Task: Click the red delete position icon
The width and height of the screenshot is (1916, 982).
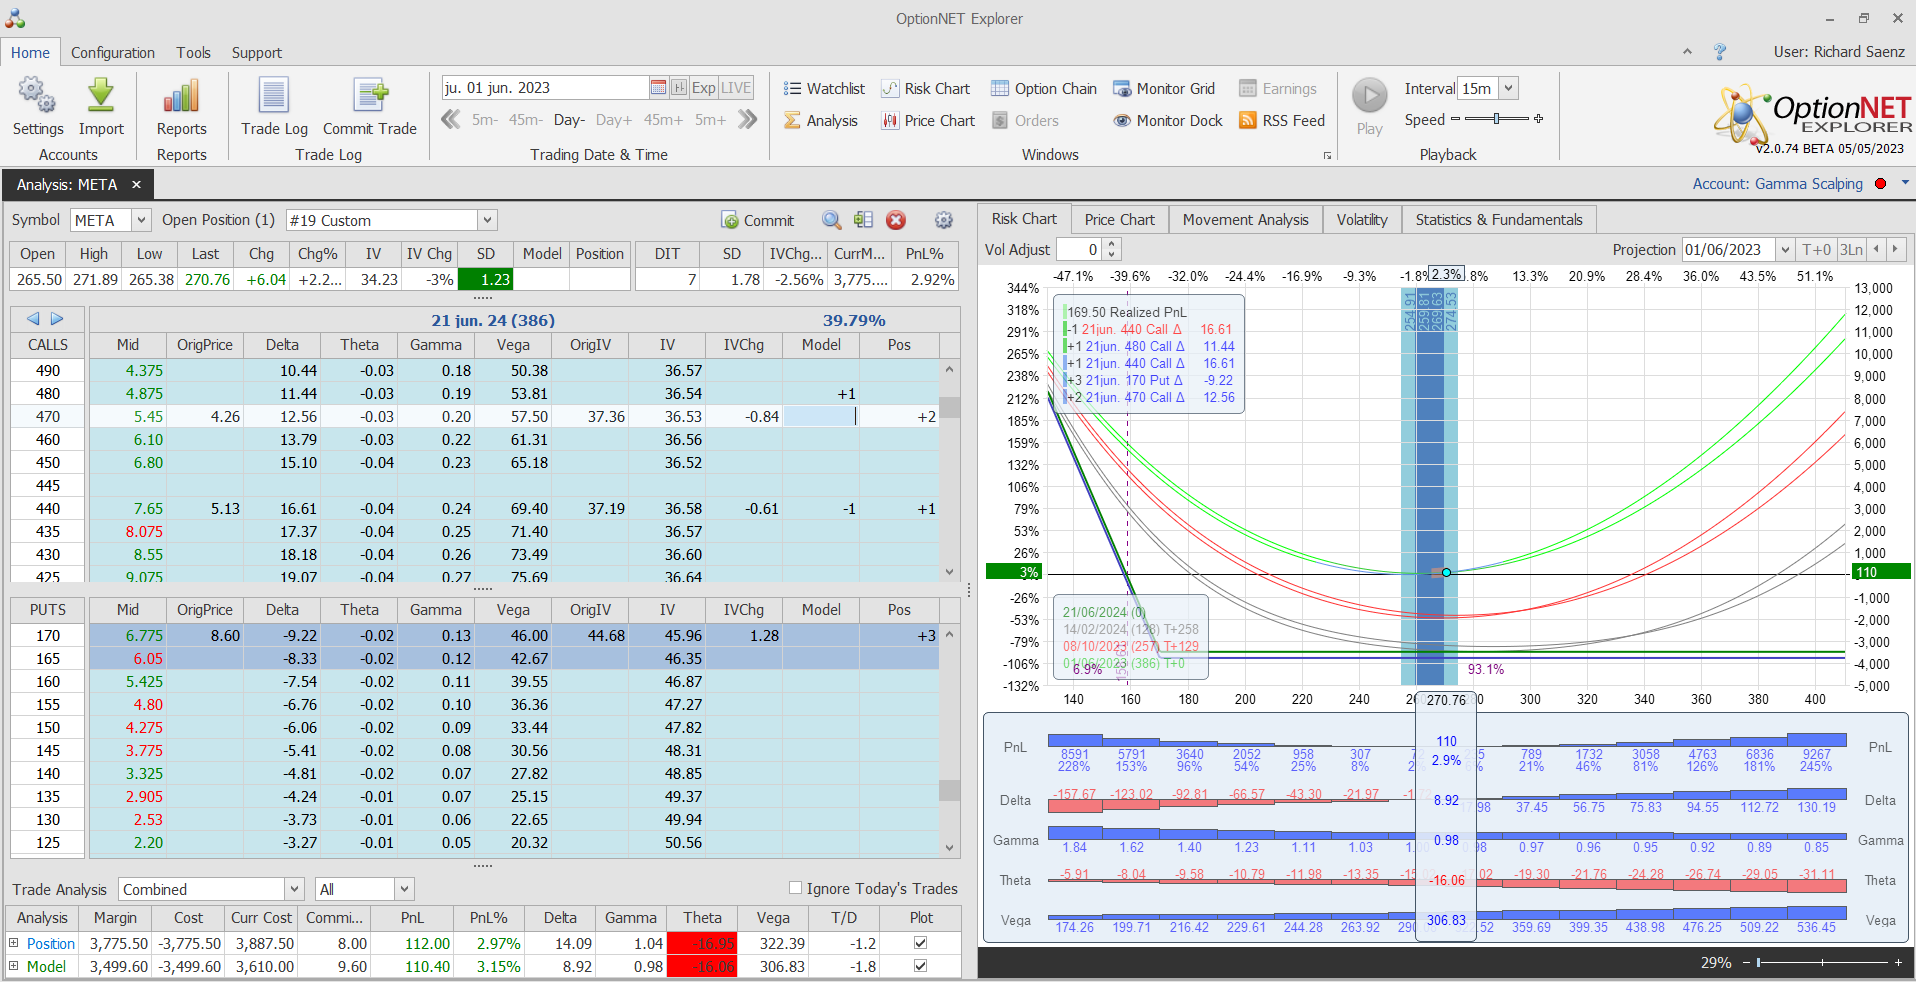Action: click(x=896, y=220)
